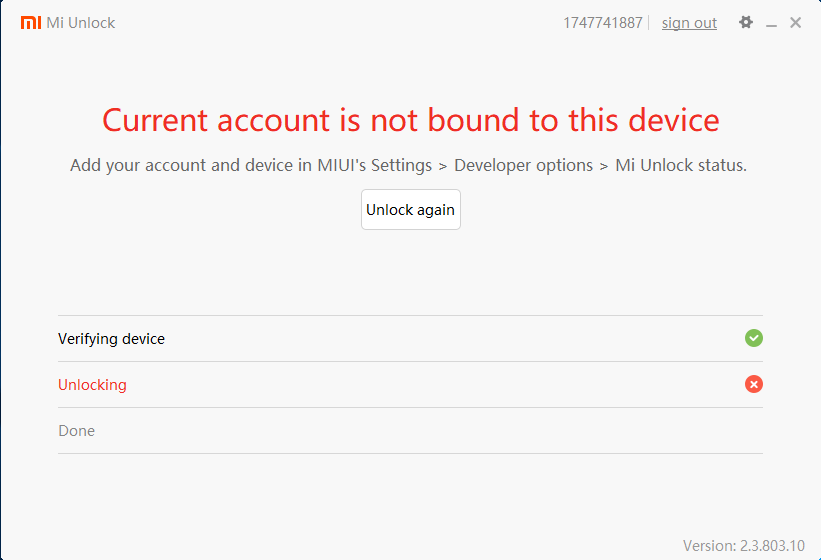Click 'Developer options' in the instruction text
Viewport: 821px width, 560px height.
[523, 165]
